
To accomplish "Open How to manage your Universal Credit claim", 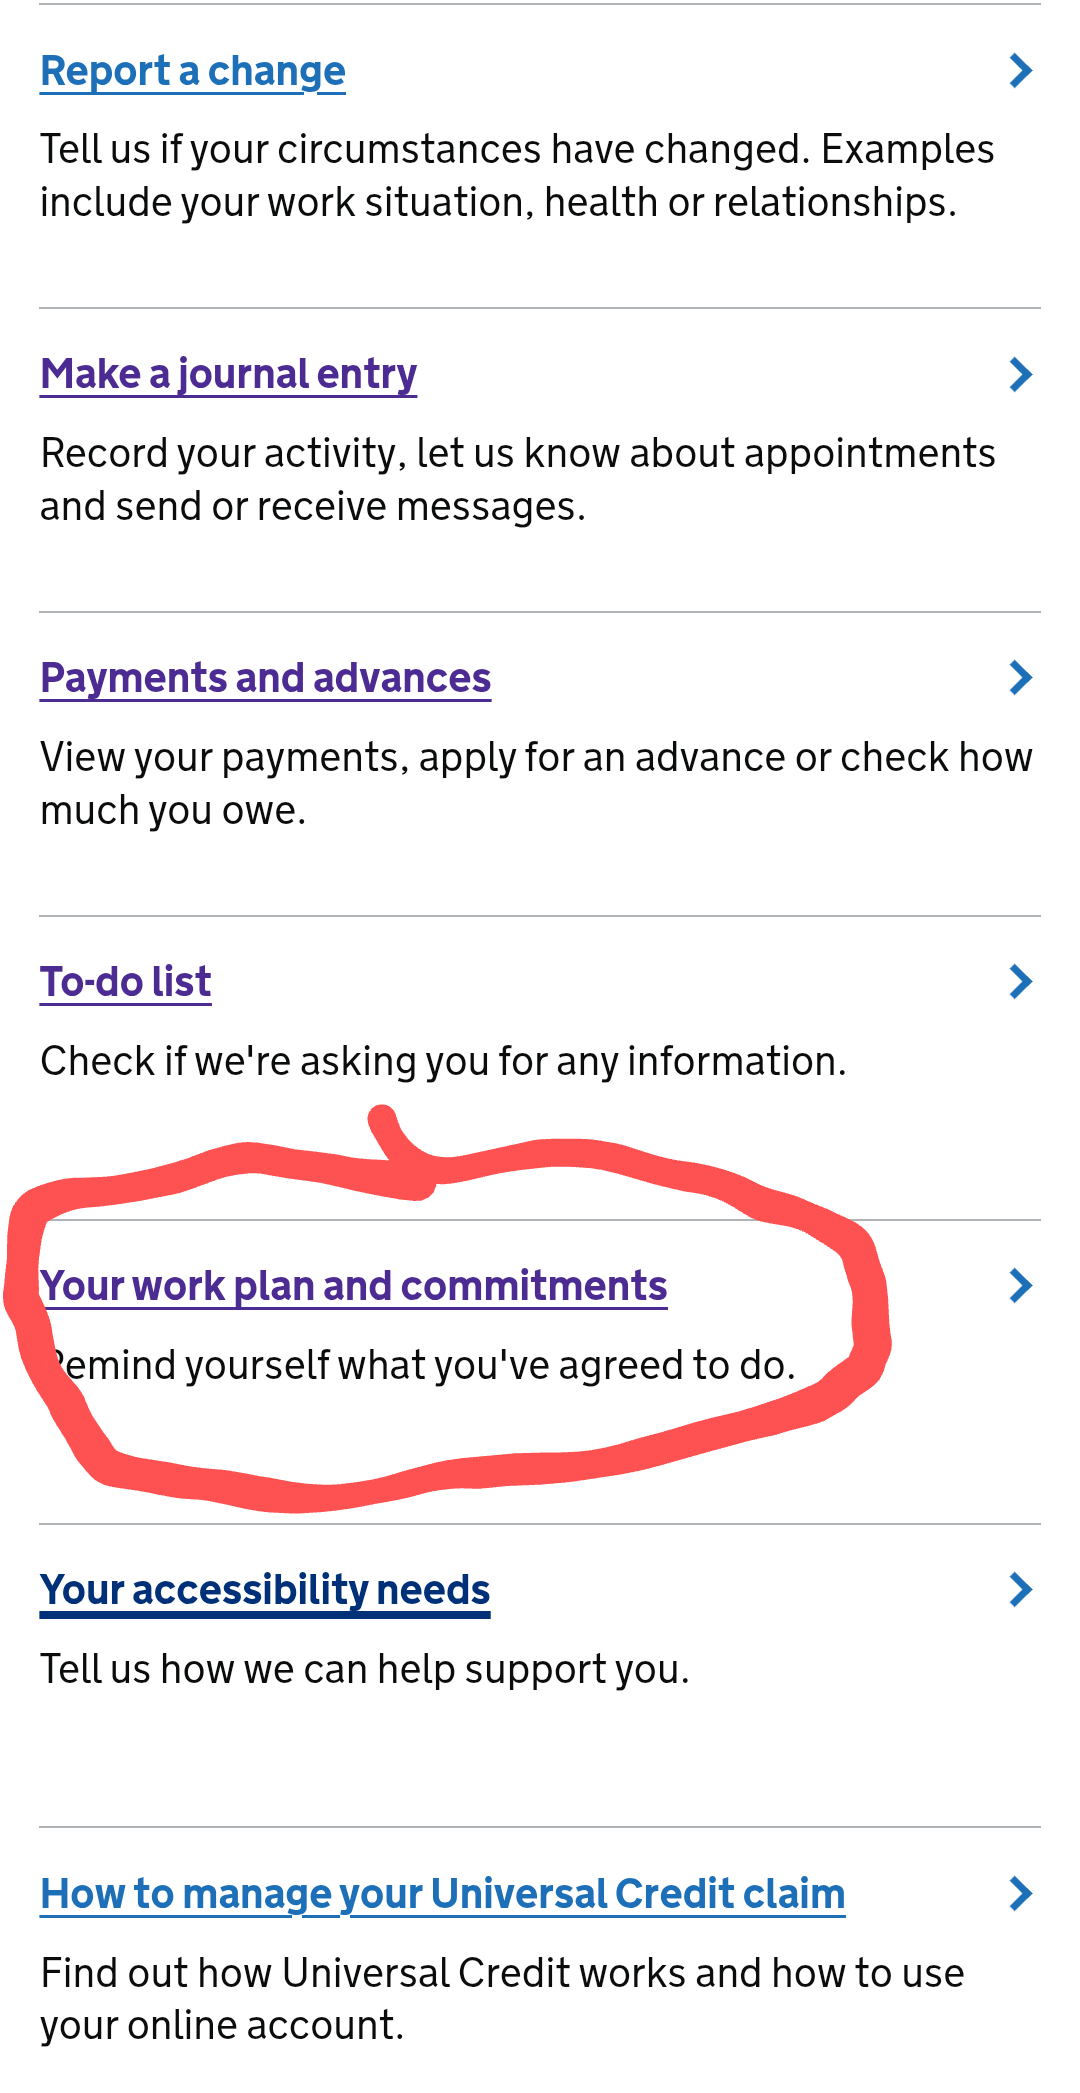I will pos(443,1894).
